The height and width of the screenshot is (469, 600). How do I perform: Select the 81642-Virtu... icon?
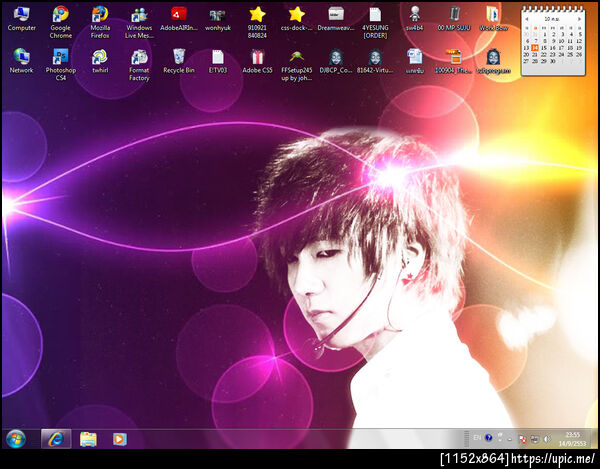[x=375, y=61]
